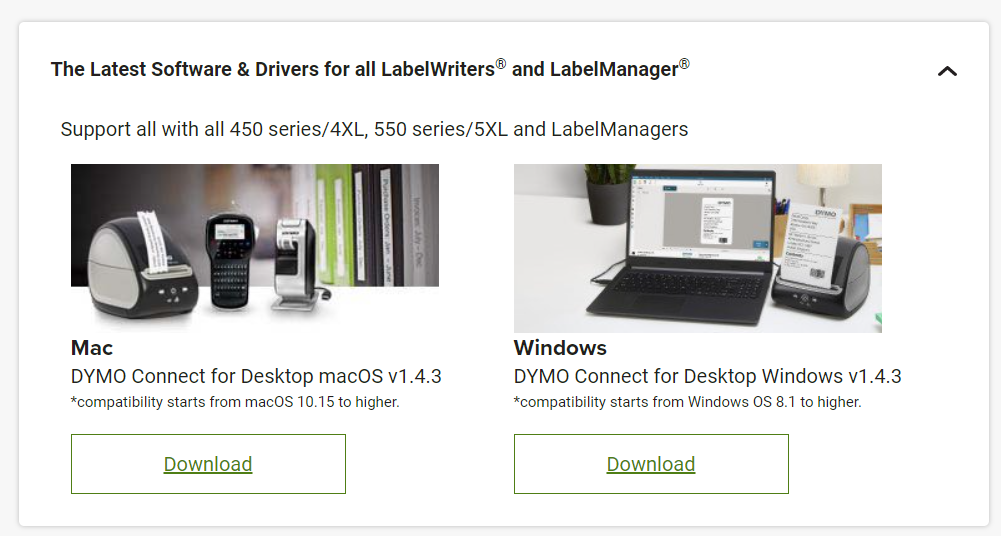This screenshot has width=1001, height=536.
Task: Click DYMO Connect for Desktop macOS v1.4.3 text
Action: pyautogui.click(x=256, y=376)
